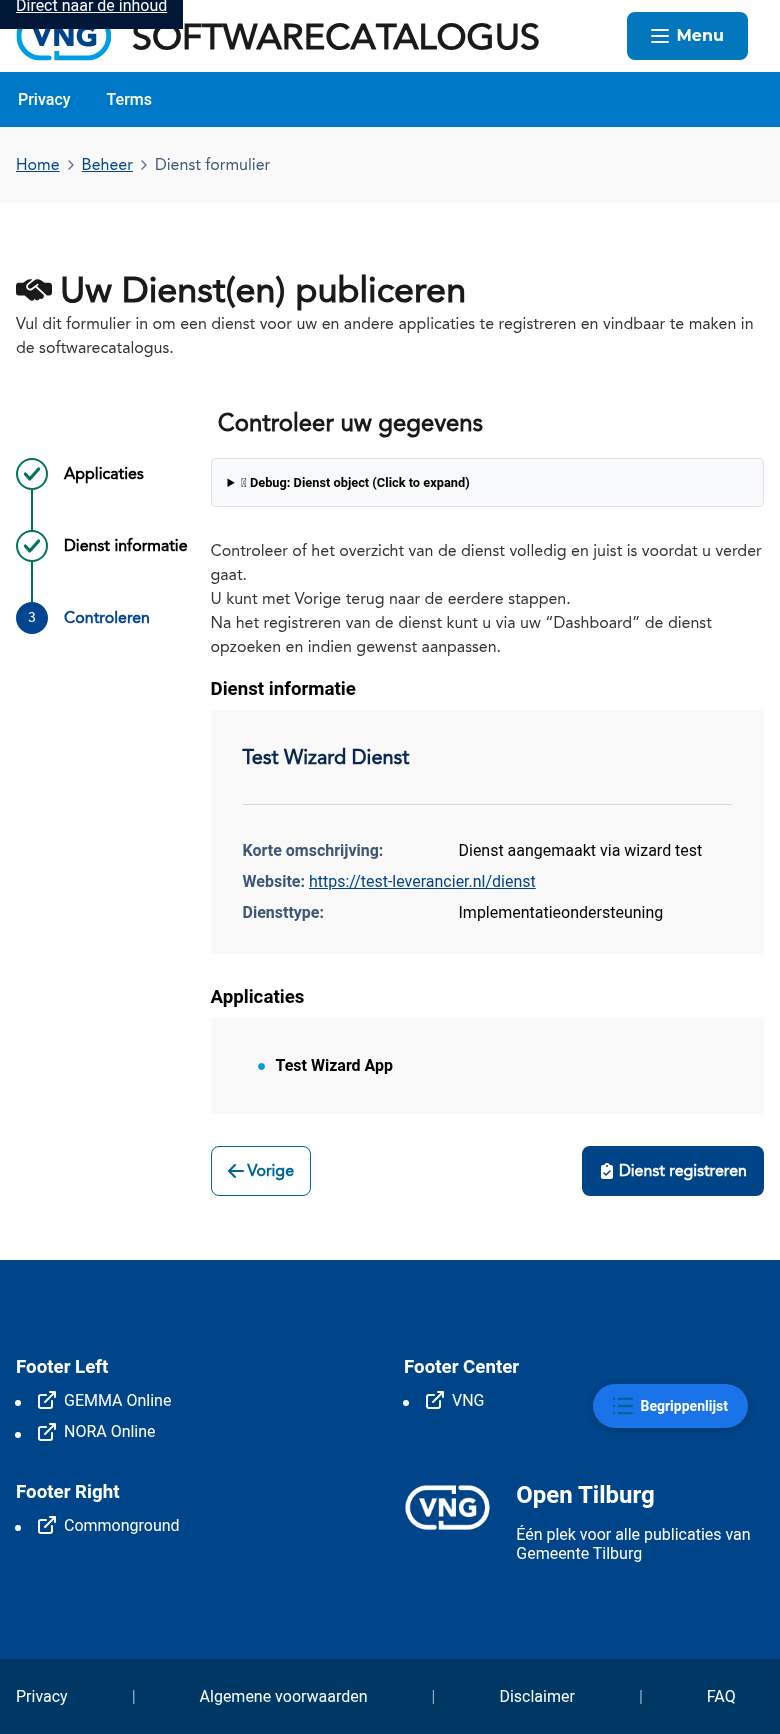
Task: Click the Dienst informatie step checkmark icon
Action: coord(32,546)
